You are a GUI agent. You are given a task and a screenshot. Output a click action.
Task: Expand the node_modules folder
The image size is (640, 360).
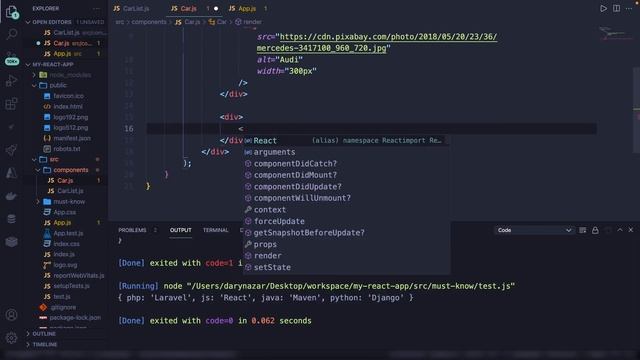pyautogui.click(x=65, y=75)
